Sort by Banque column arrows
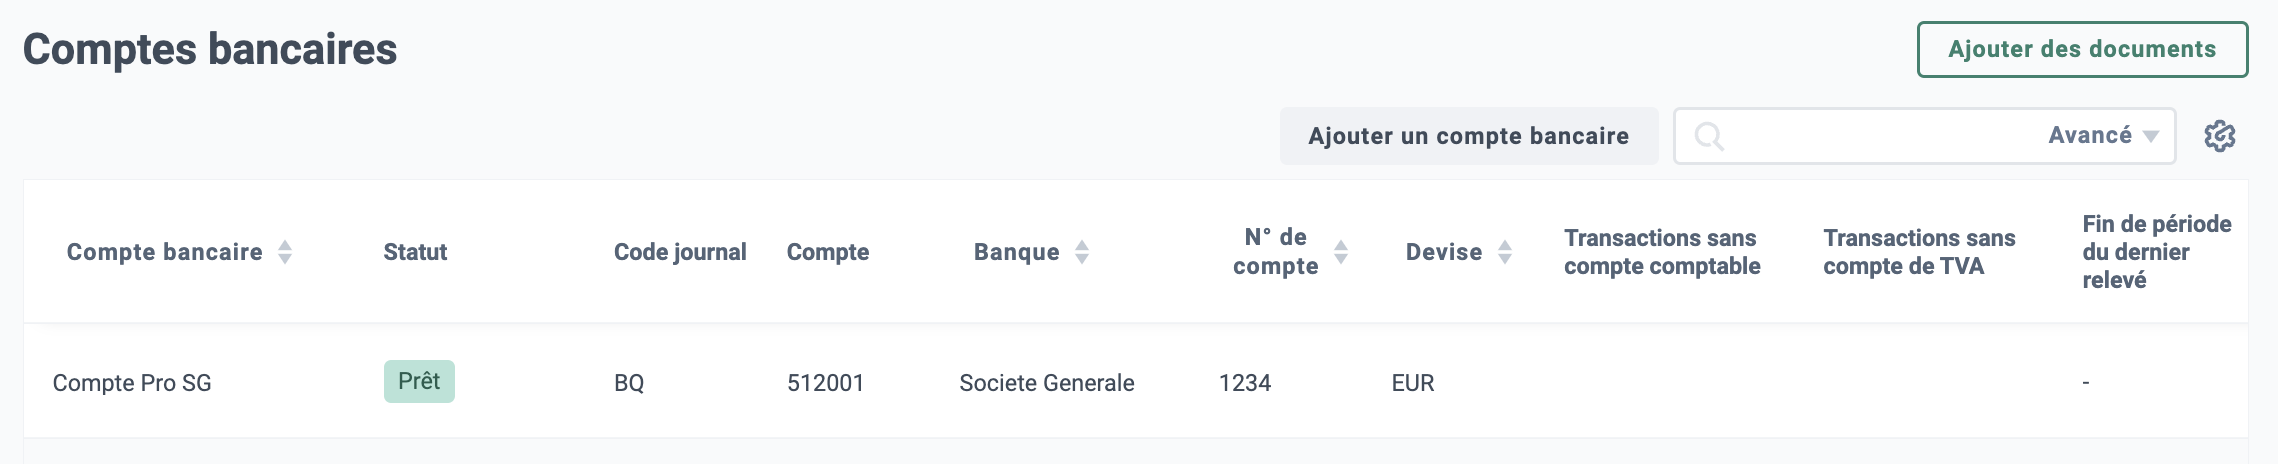The image size is (2278, 464). (1082, 252)
